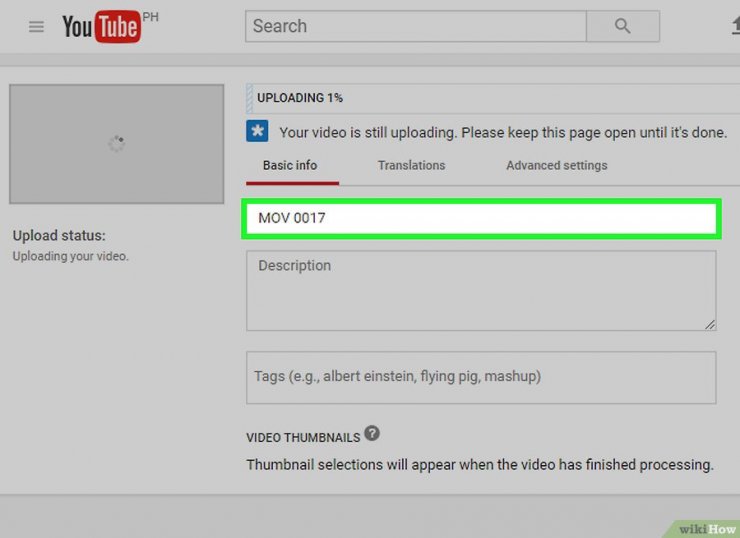Focus the YouTube Search field
740x538 pixels.
tap(415, 26)
